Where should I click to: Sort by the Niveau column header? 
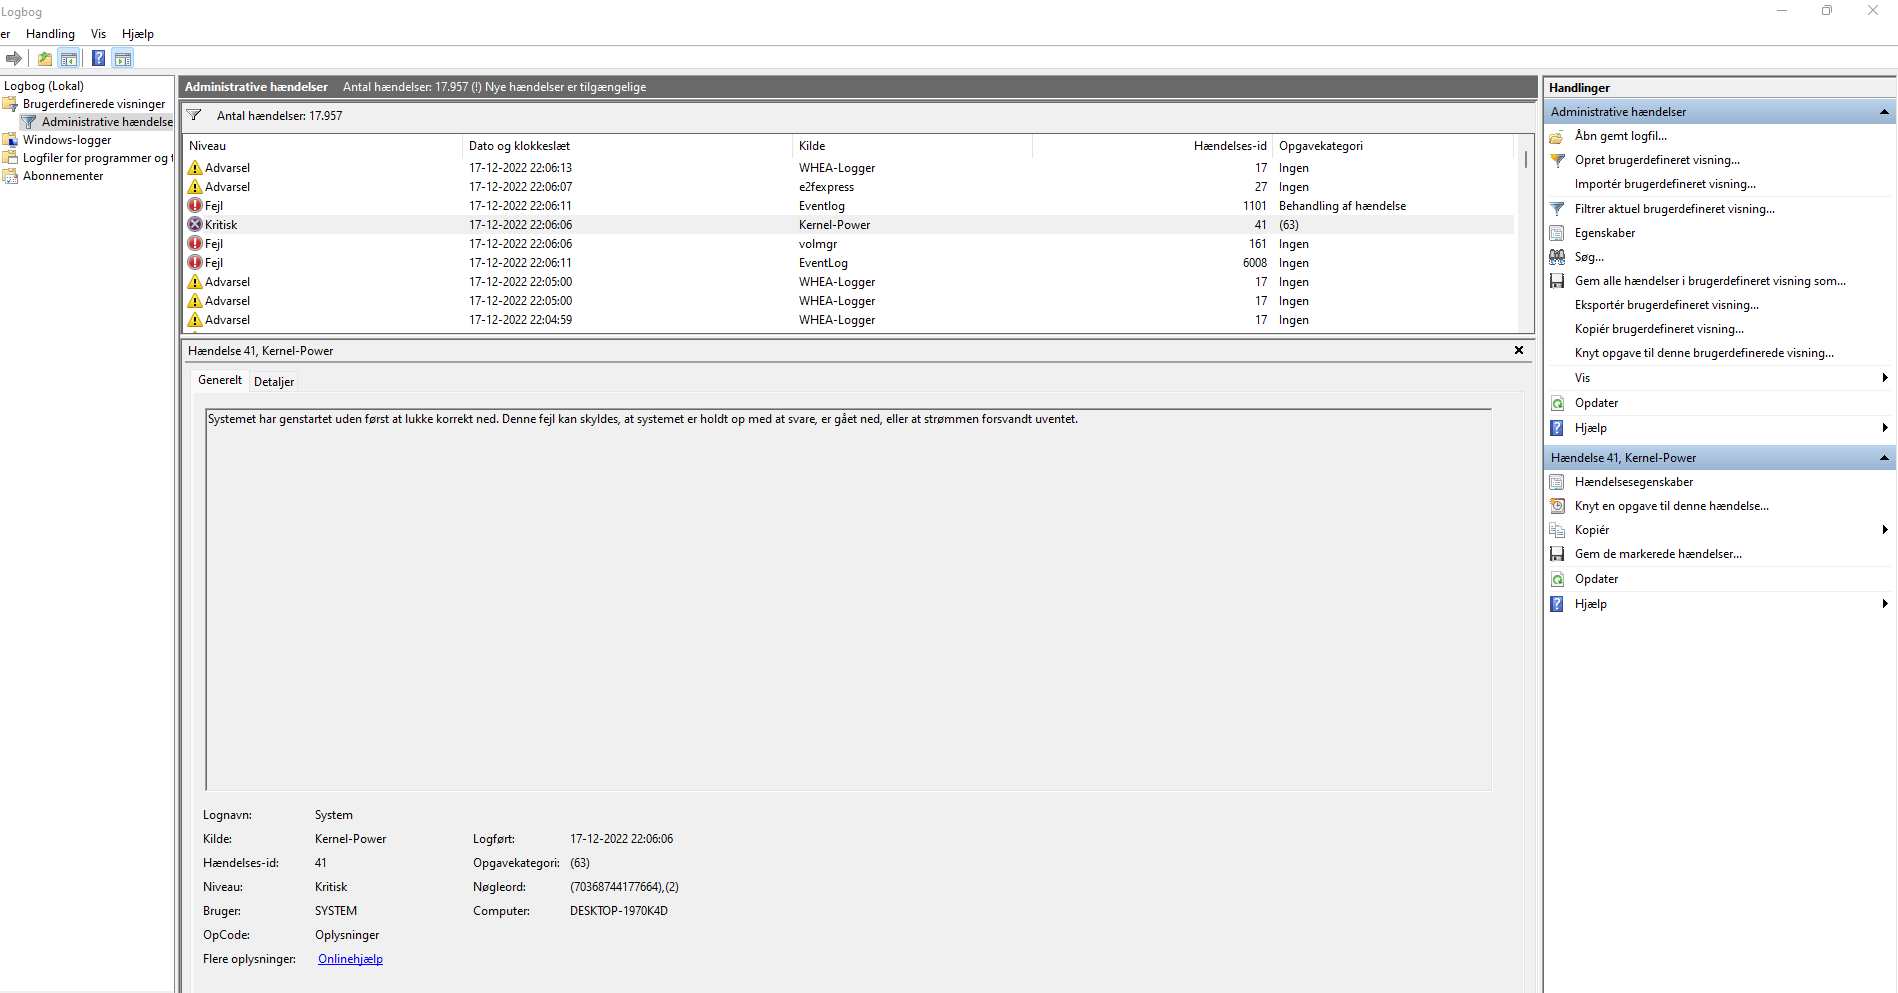click(323, 146)
